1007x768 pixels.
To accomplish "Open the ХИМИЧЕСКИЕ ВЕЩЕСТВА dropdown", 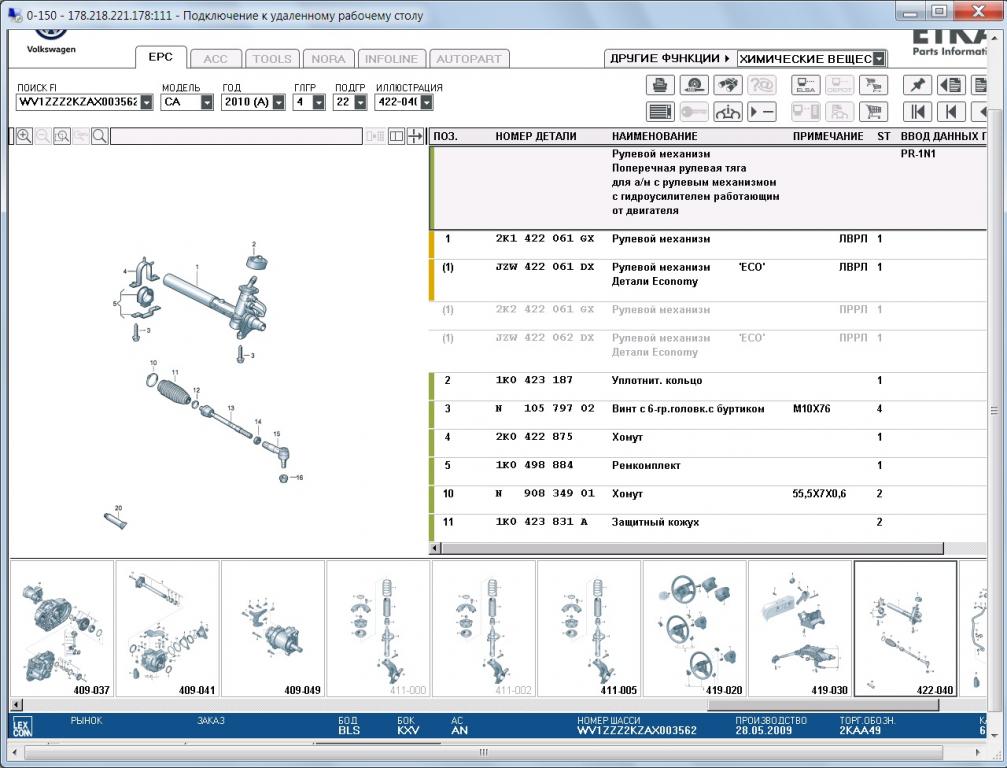I will (879, 58).
